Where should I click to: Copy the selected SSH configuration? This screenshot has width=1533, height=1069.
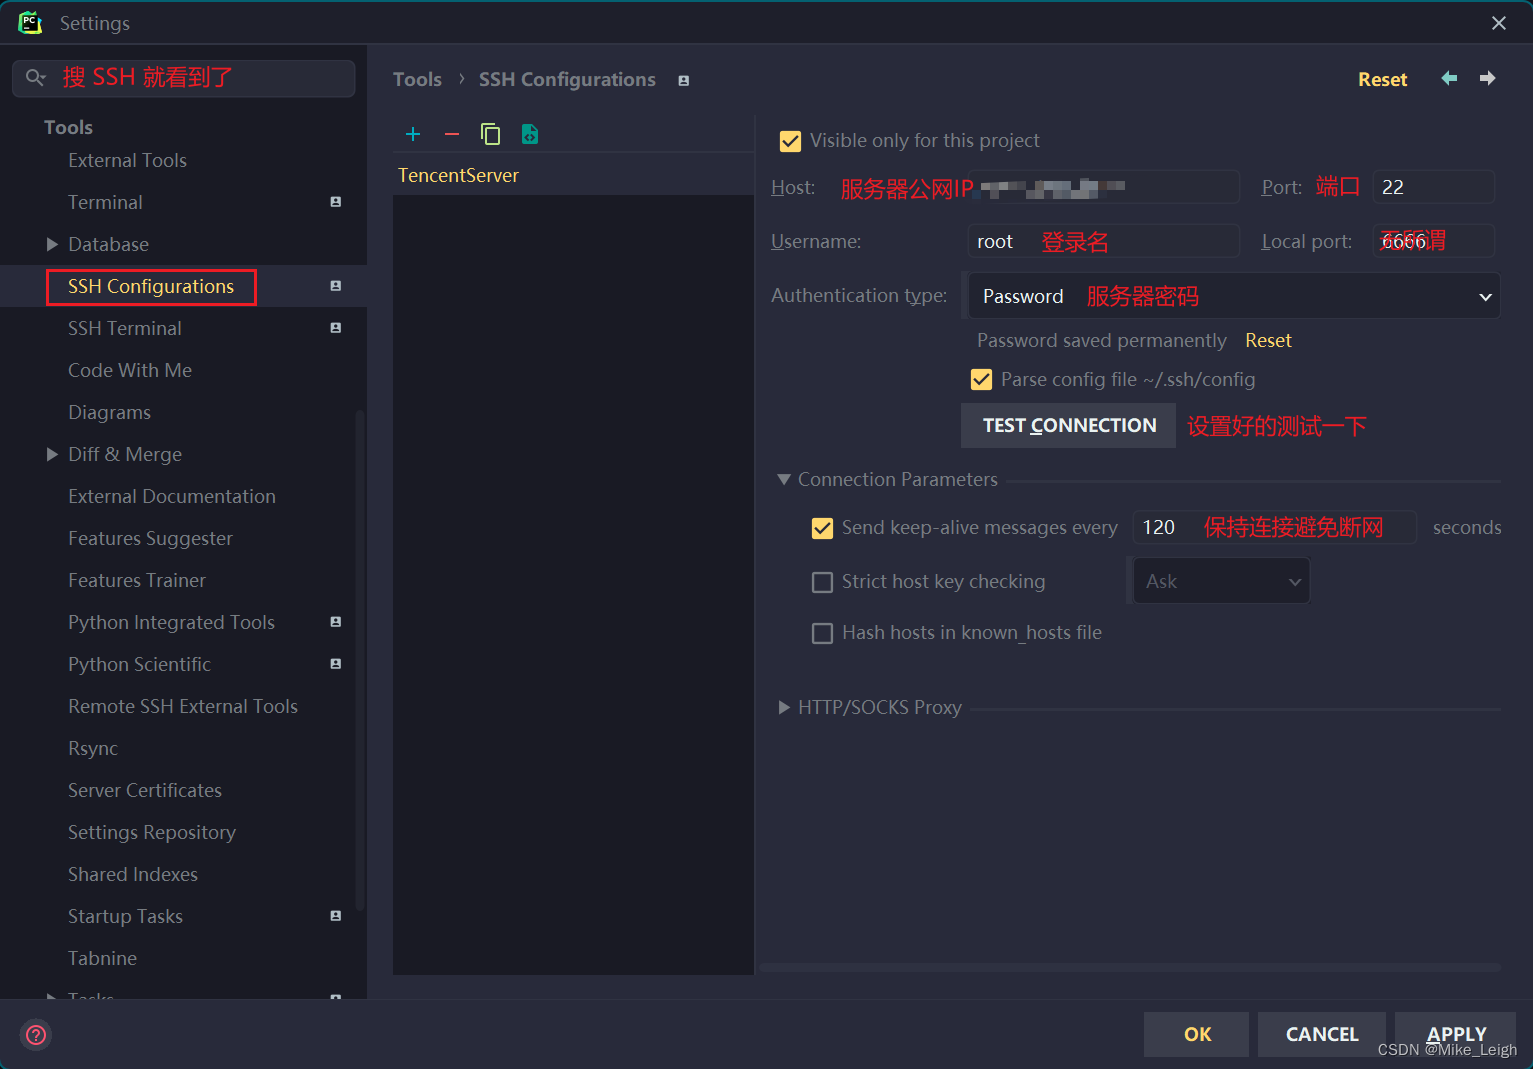[x=490, y=134]
